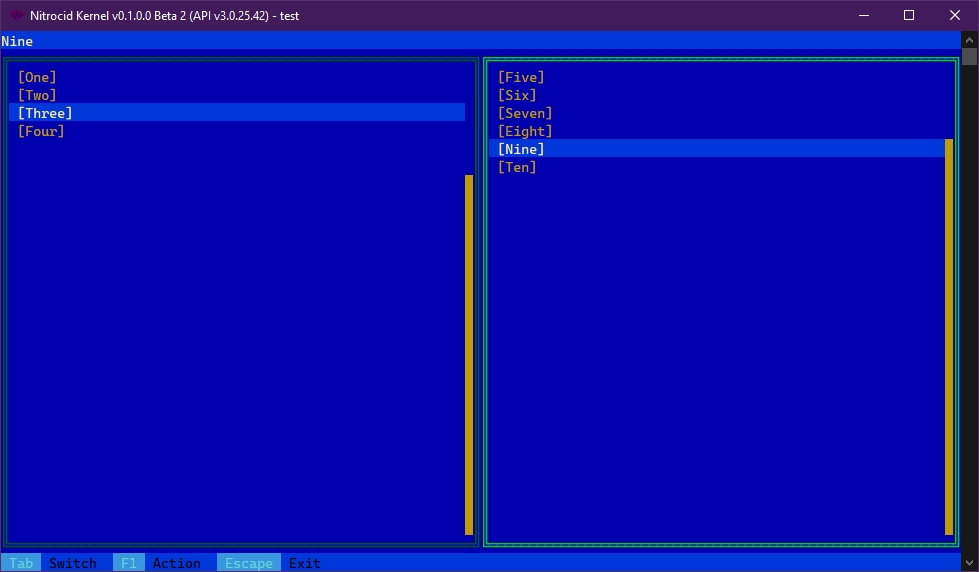Screen dimensions: 979x572
Task: Click the Action label in the bottom bar
Action: tap(177, 563)
